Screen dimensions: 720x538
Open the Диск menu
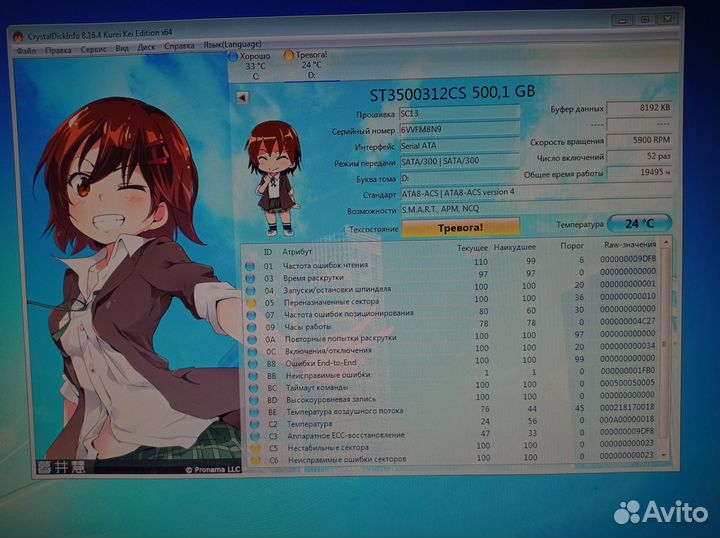(x=146, y=47)
